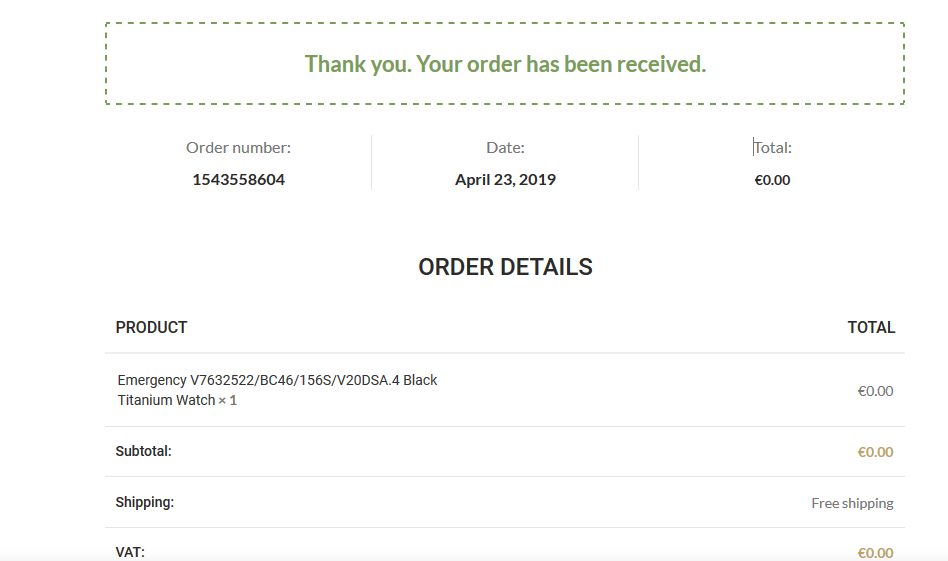Viewport: 948px width, 561px height.
Task: Click the order total amount below "Total:"
Action: pyautogui.click(x=772, y=180)
